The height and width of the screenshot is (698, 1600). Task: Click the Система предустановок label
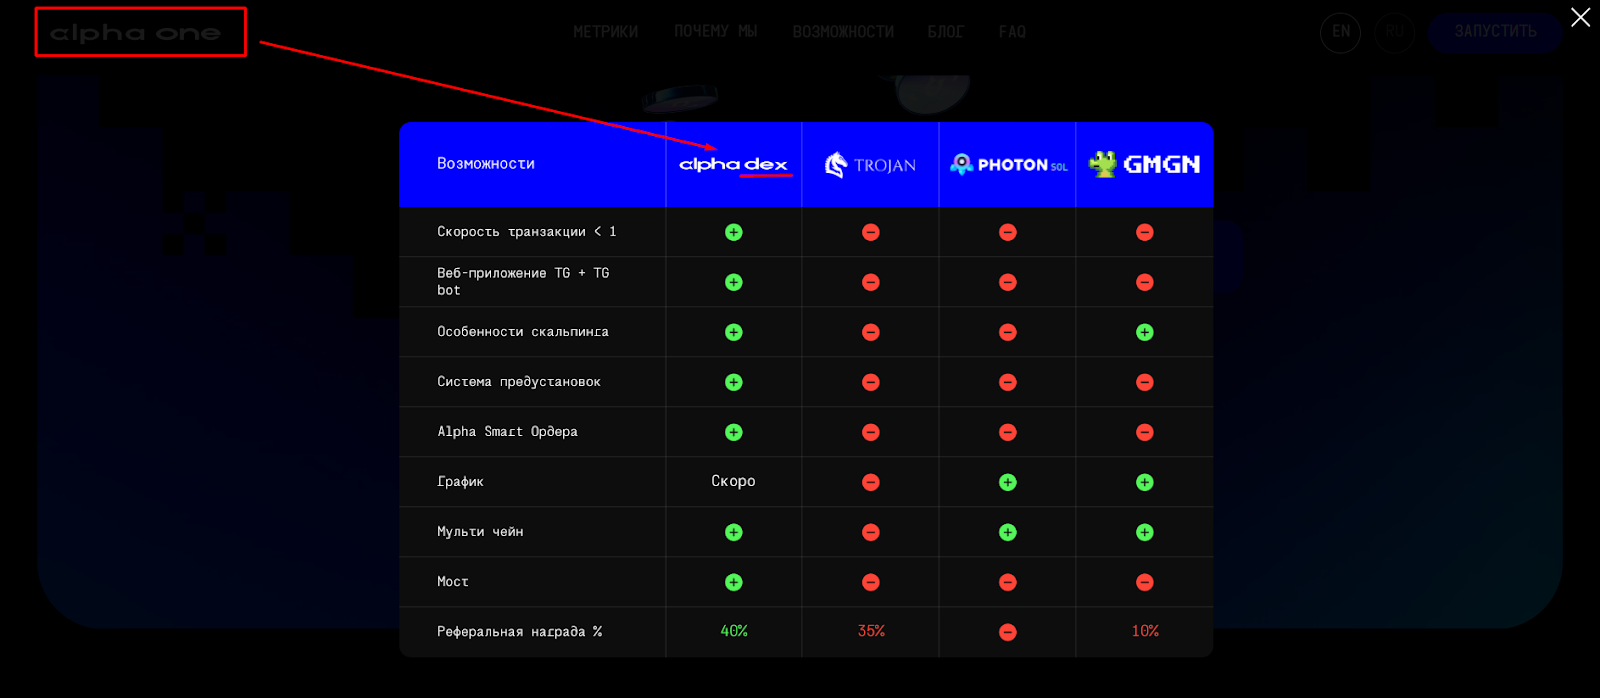click(x=519, y=382)
